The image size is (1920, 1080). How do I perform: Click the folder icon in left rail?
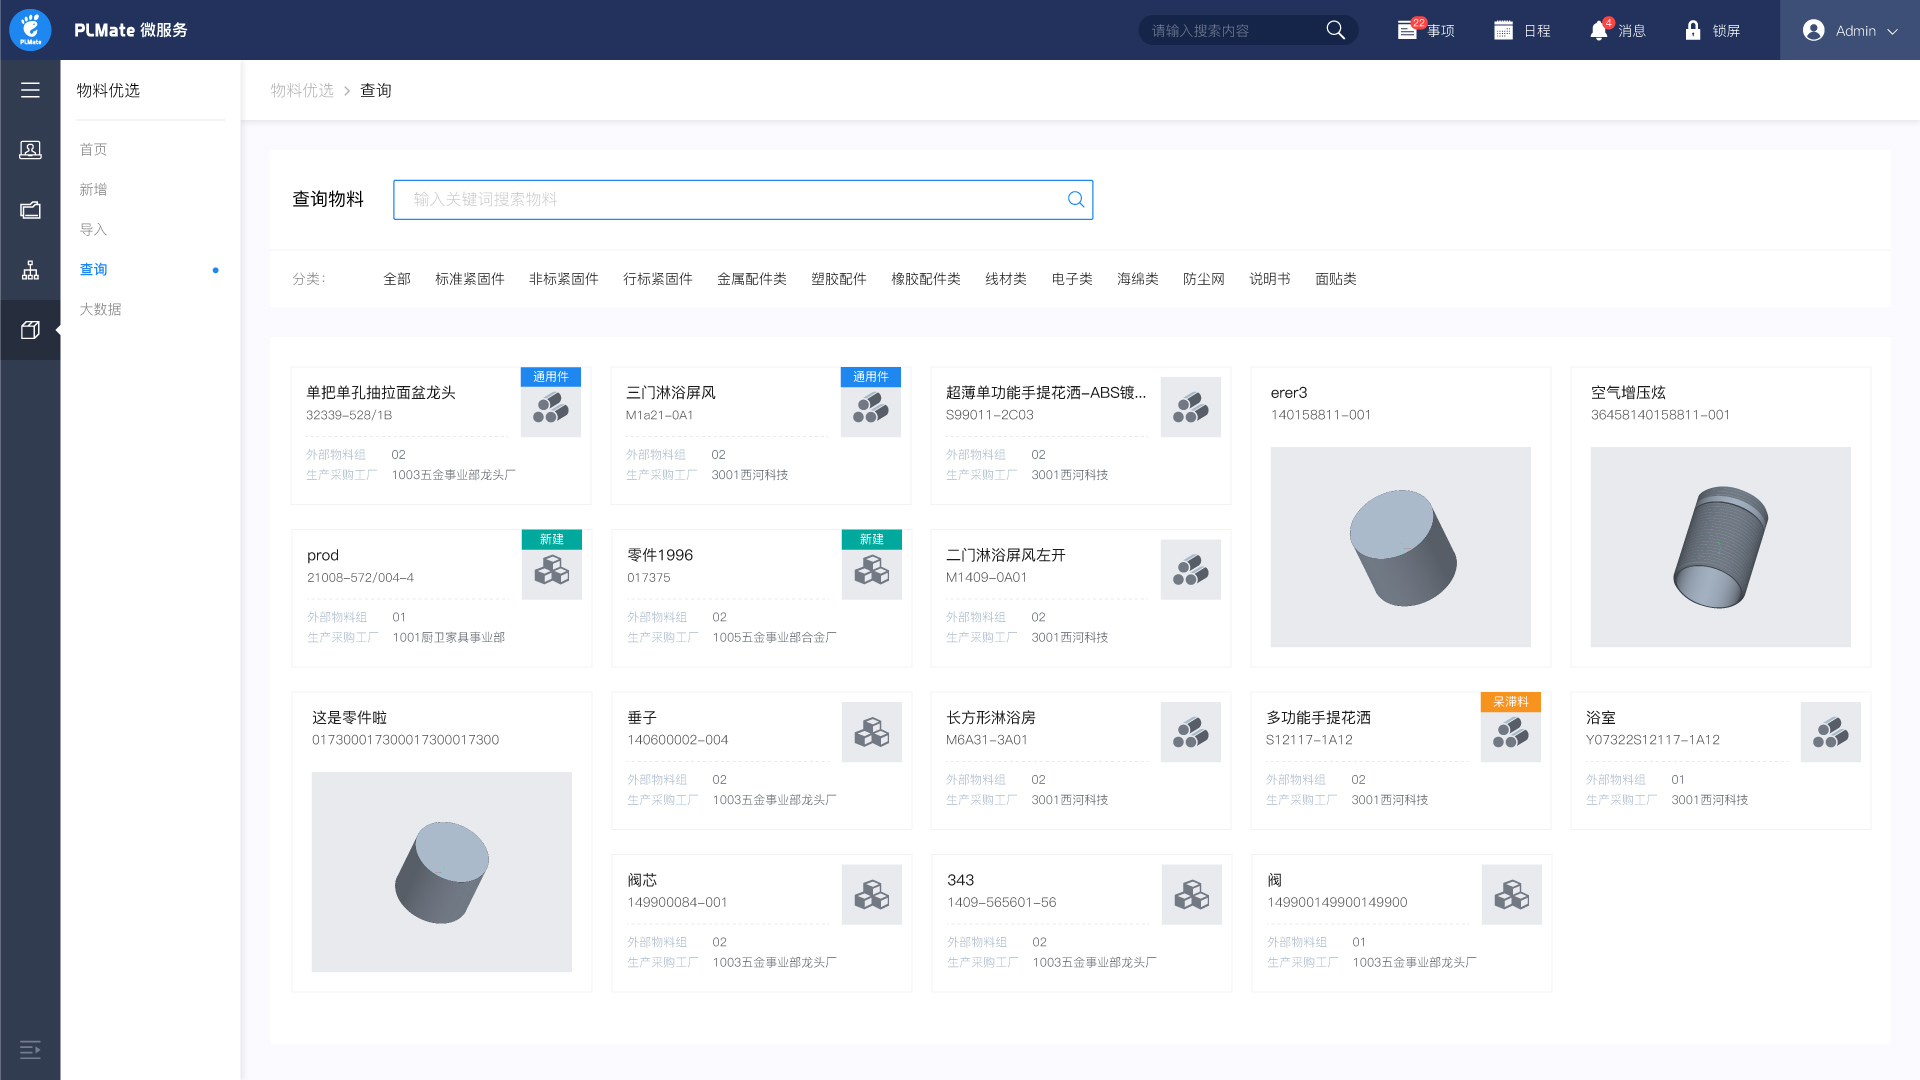click(30, 210)
